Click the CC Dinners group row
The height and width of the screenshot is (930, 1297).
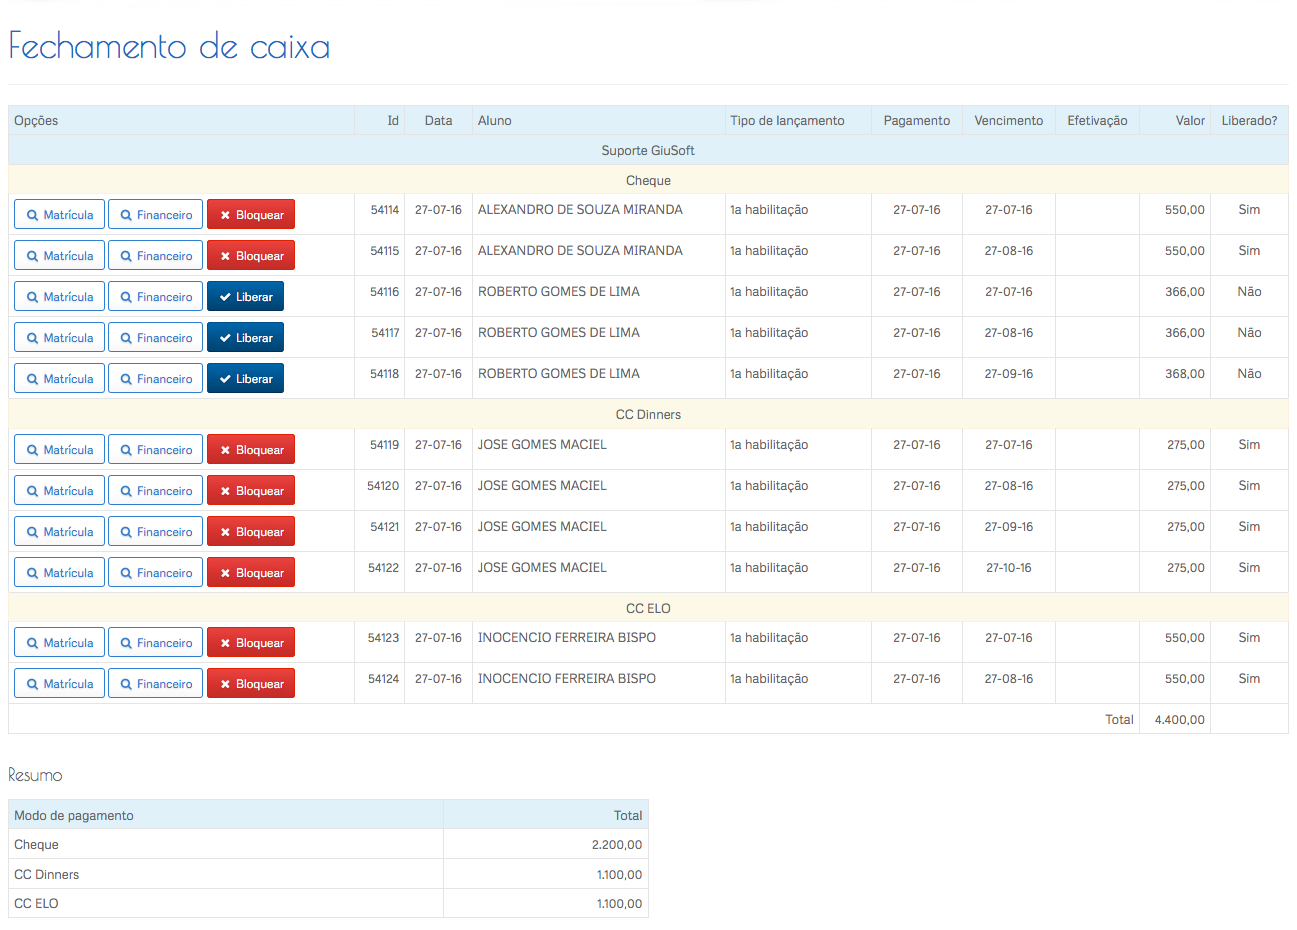(648, 415)
